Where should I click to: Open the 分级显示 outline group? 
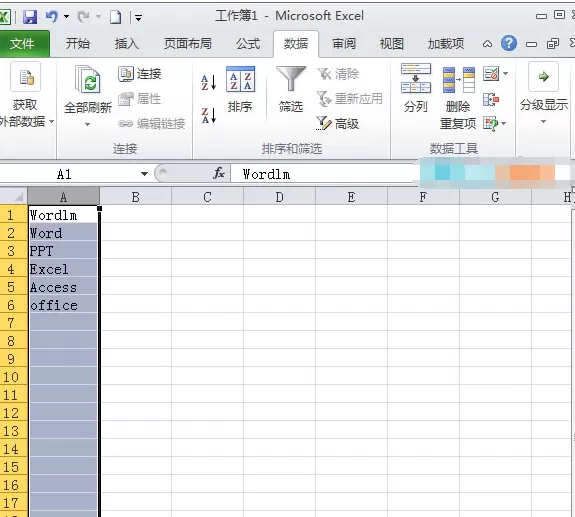tap(543, 94)
